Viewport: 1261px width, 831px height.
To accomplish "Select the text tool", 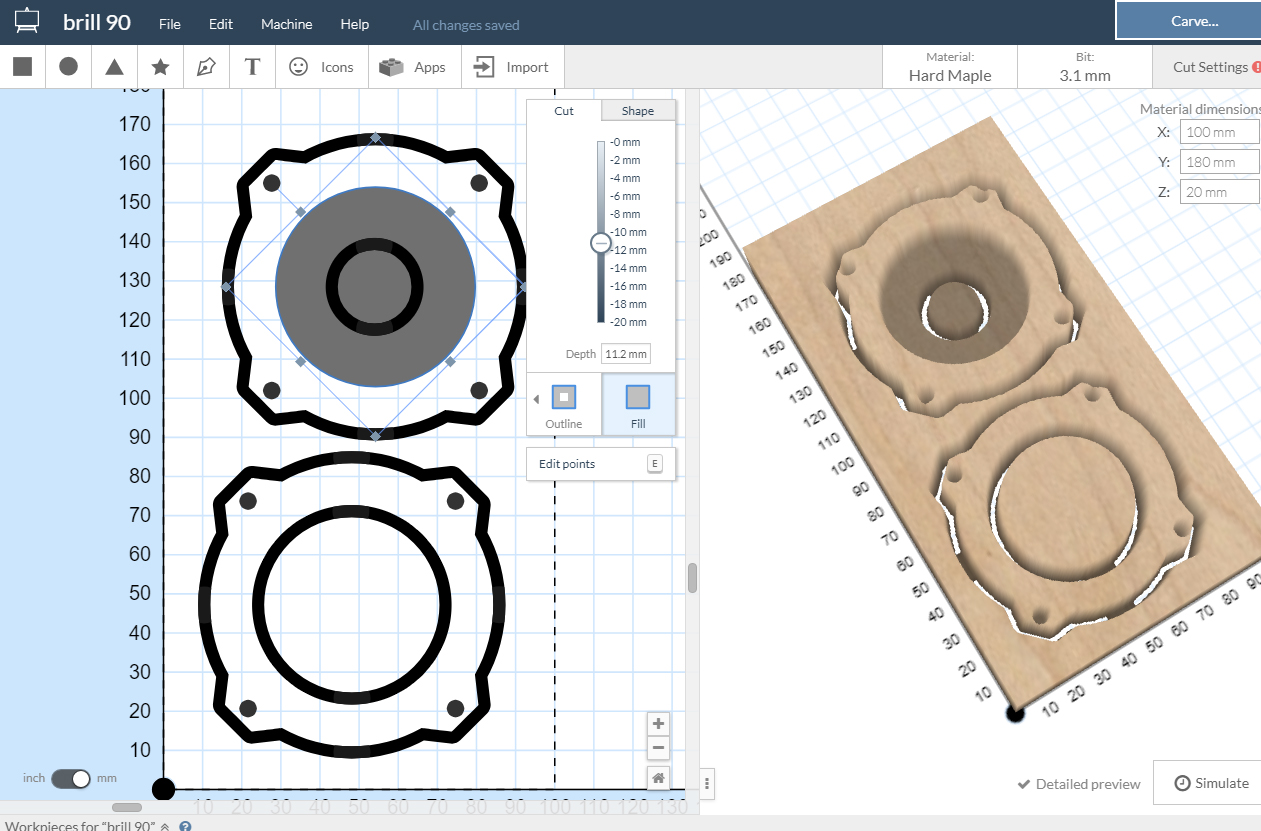I will [253, 67].
